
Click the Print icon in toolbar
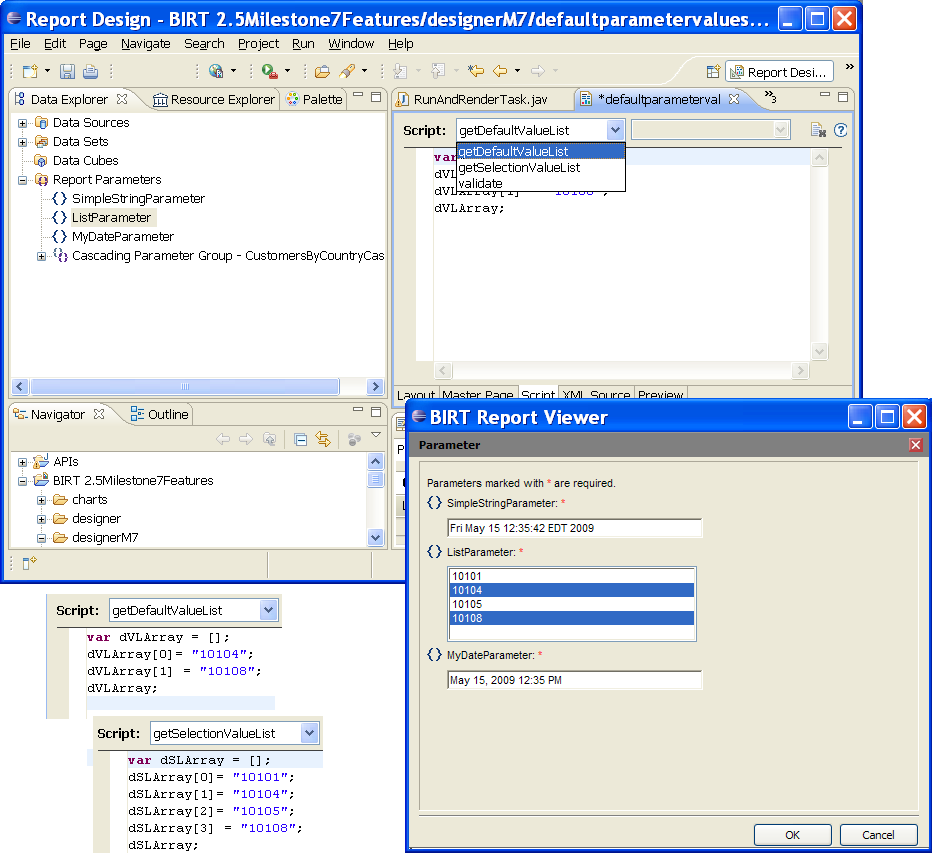(x=90, y=71)
